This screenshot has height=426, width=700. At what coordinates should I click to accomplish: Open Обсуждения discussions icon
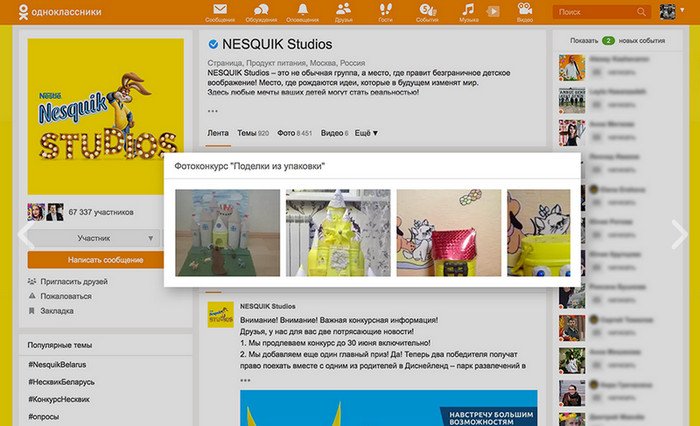(261, 13)
